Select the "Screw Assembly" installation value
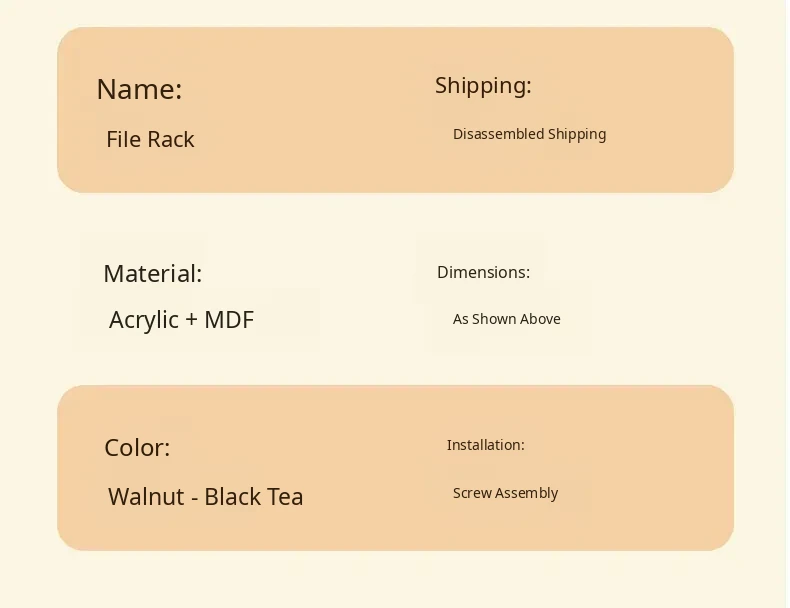The width and height of the screenshot is (790, 608). (505, 493)
